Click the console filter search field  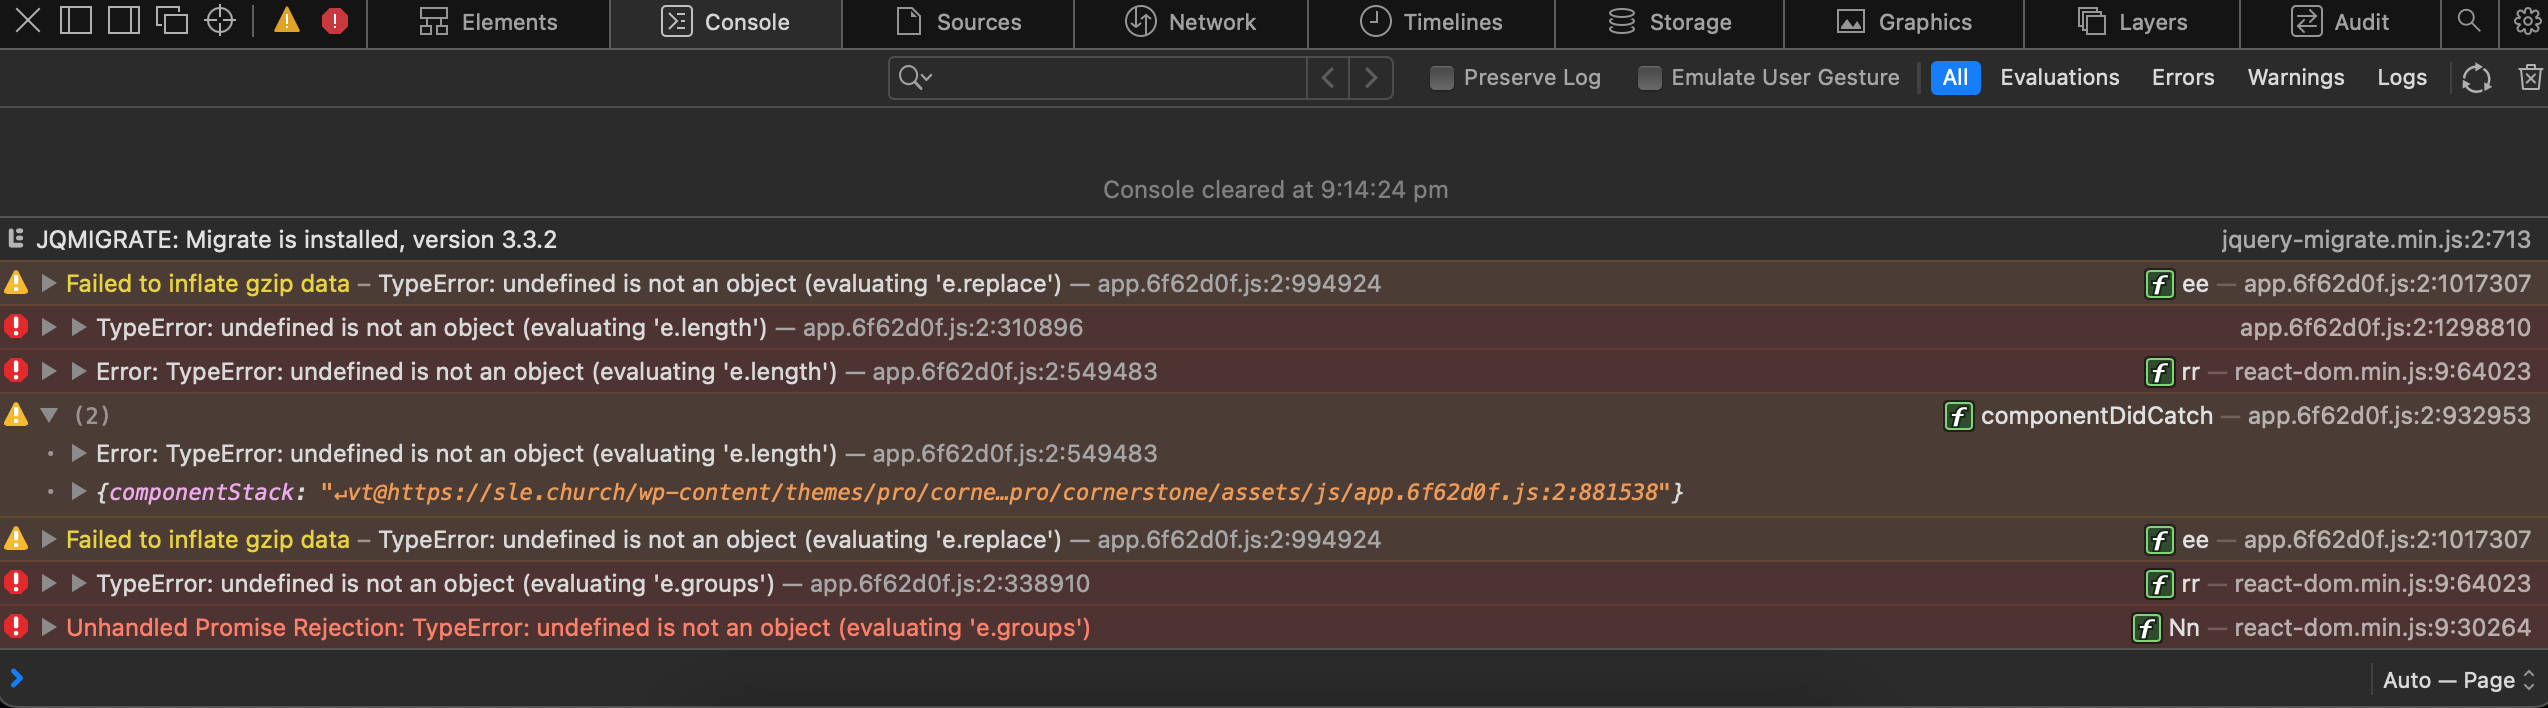(1110, 77)
